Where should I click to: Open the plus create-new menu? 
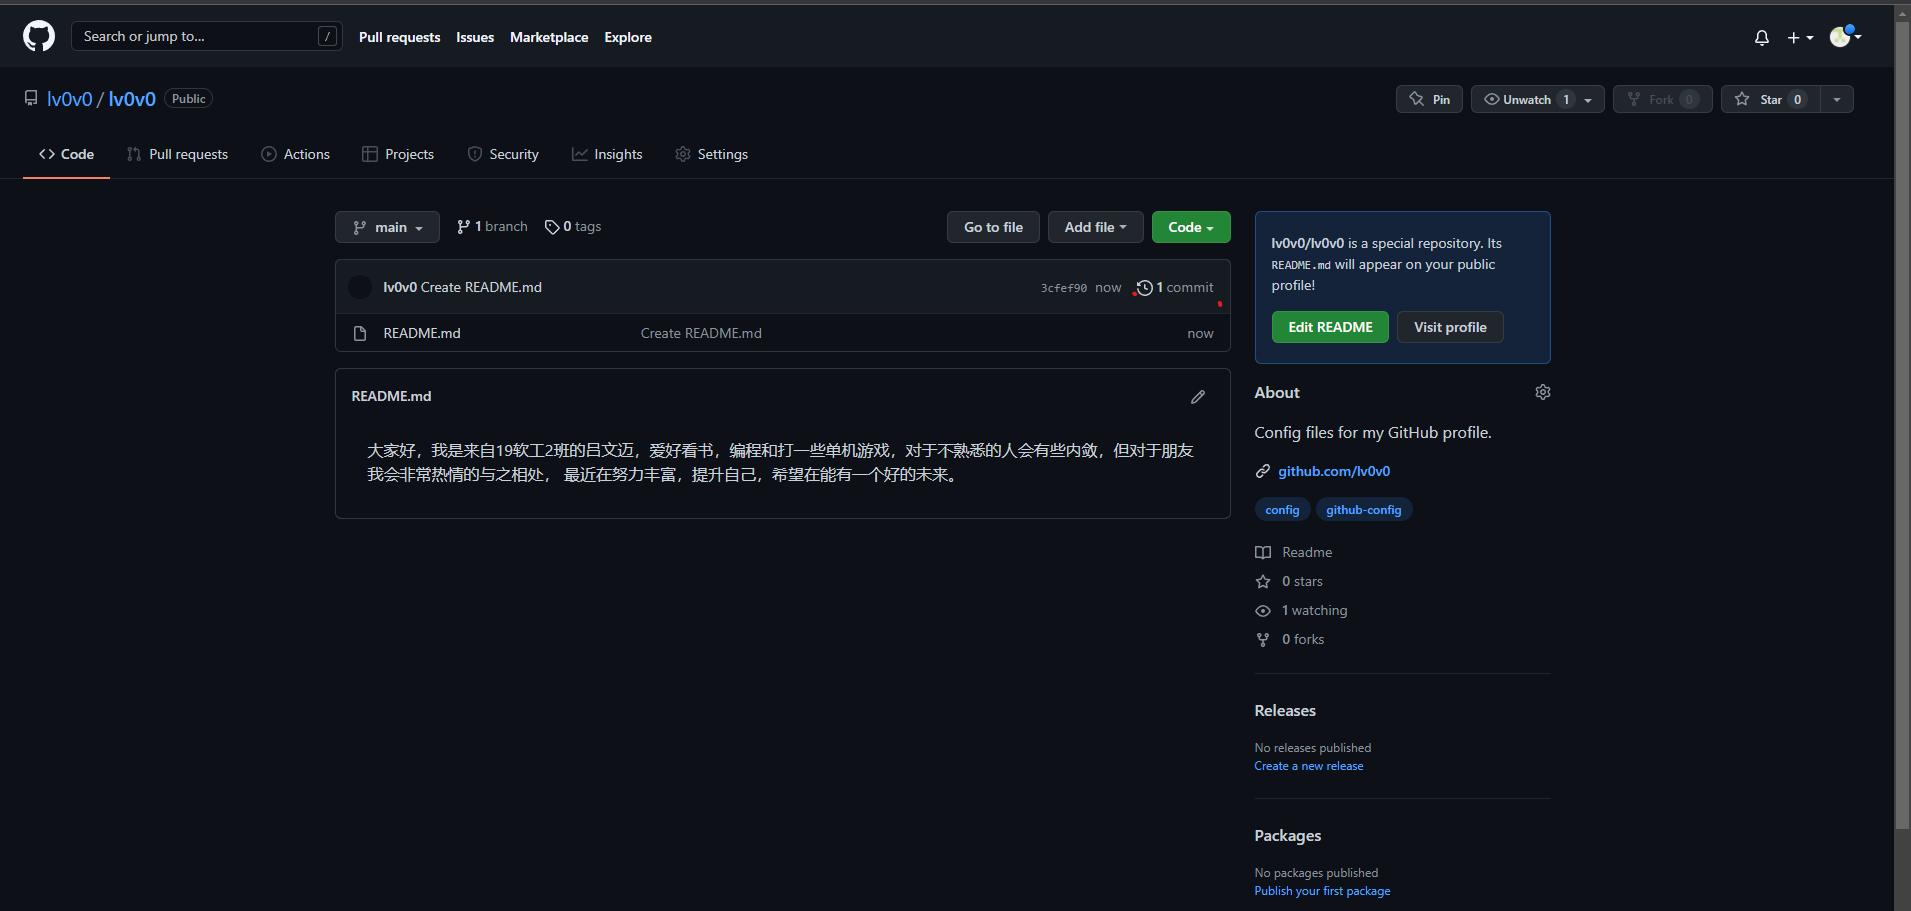click(1800, 38)
